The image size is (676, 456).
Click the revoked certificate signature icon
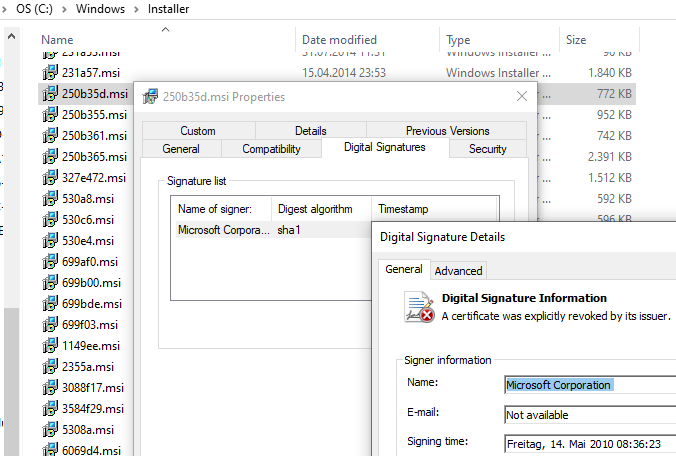(x=419, y=307)
